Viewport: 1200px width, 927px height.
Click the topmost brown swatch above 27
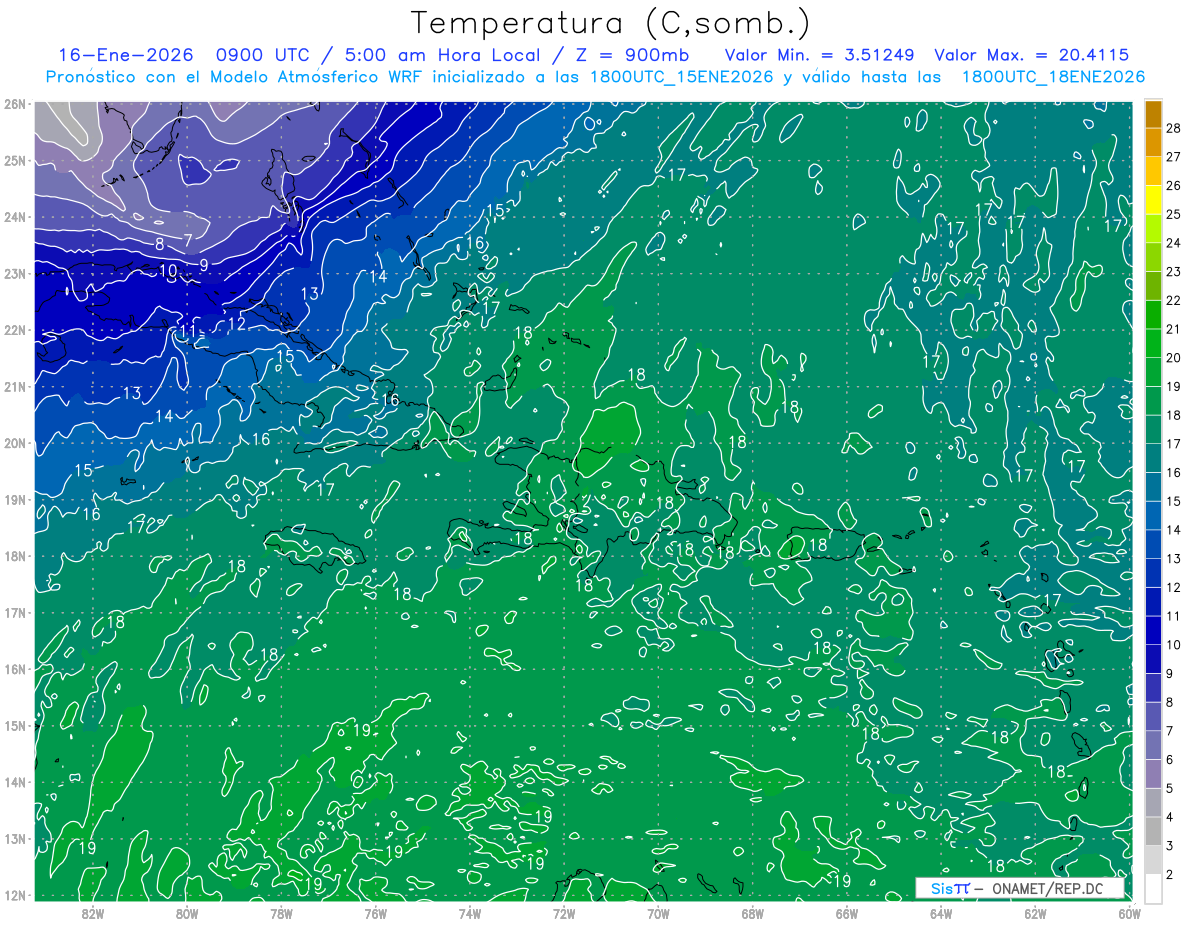point(1153,114)
